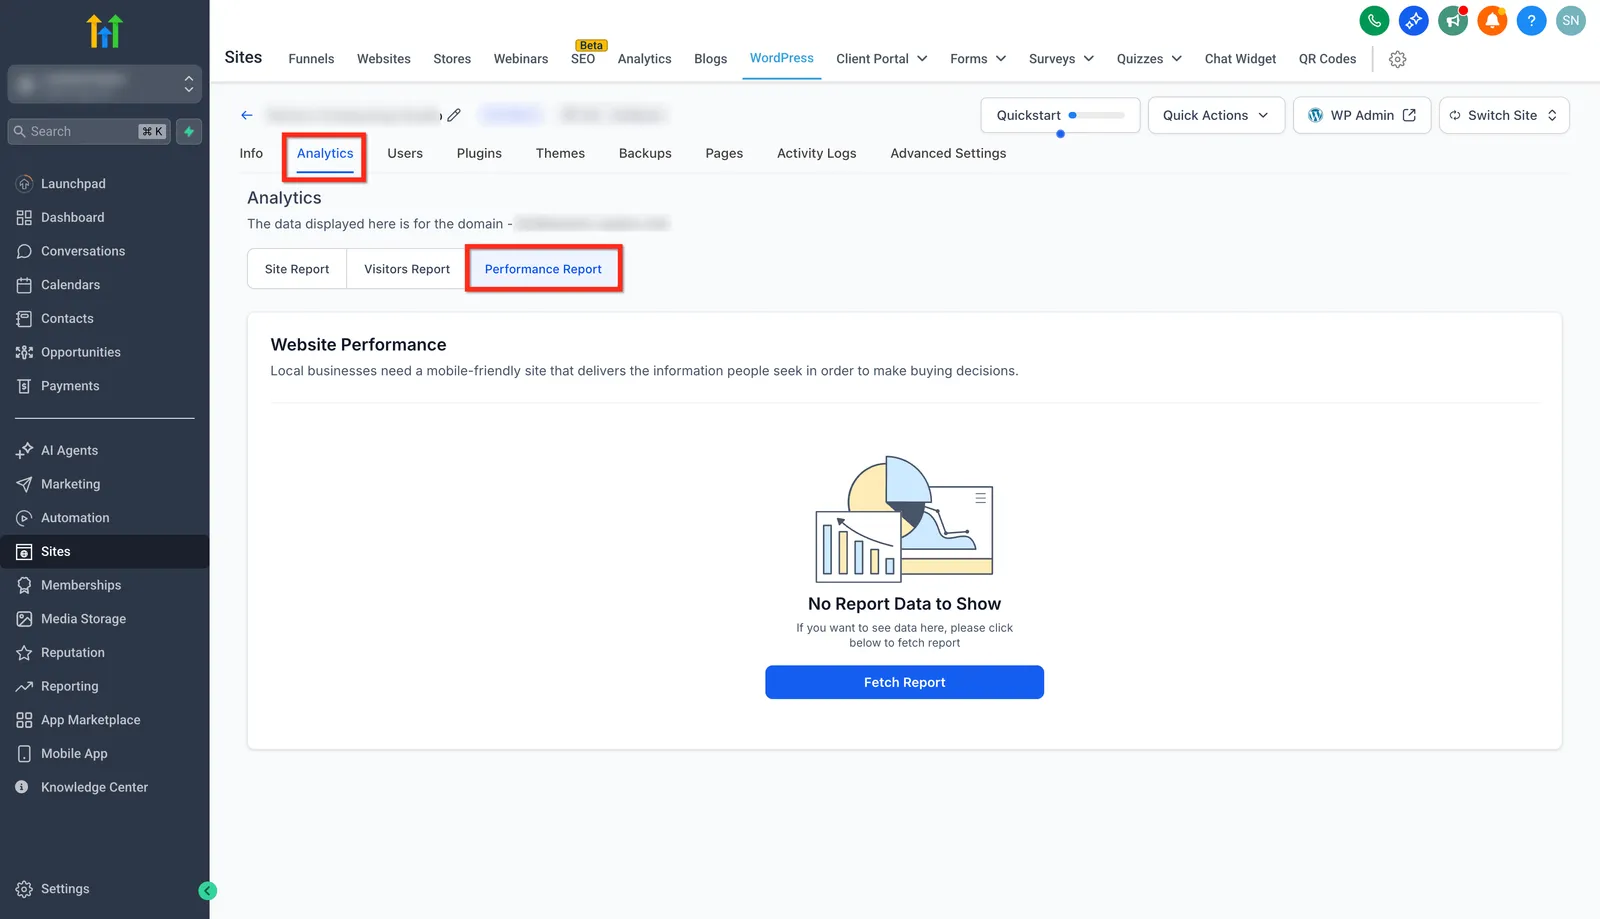1600x919 pixels.
Task: Click the Quickstart progress bar
Action: click(1096, 115)
